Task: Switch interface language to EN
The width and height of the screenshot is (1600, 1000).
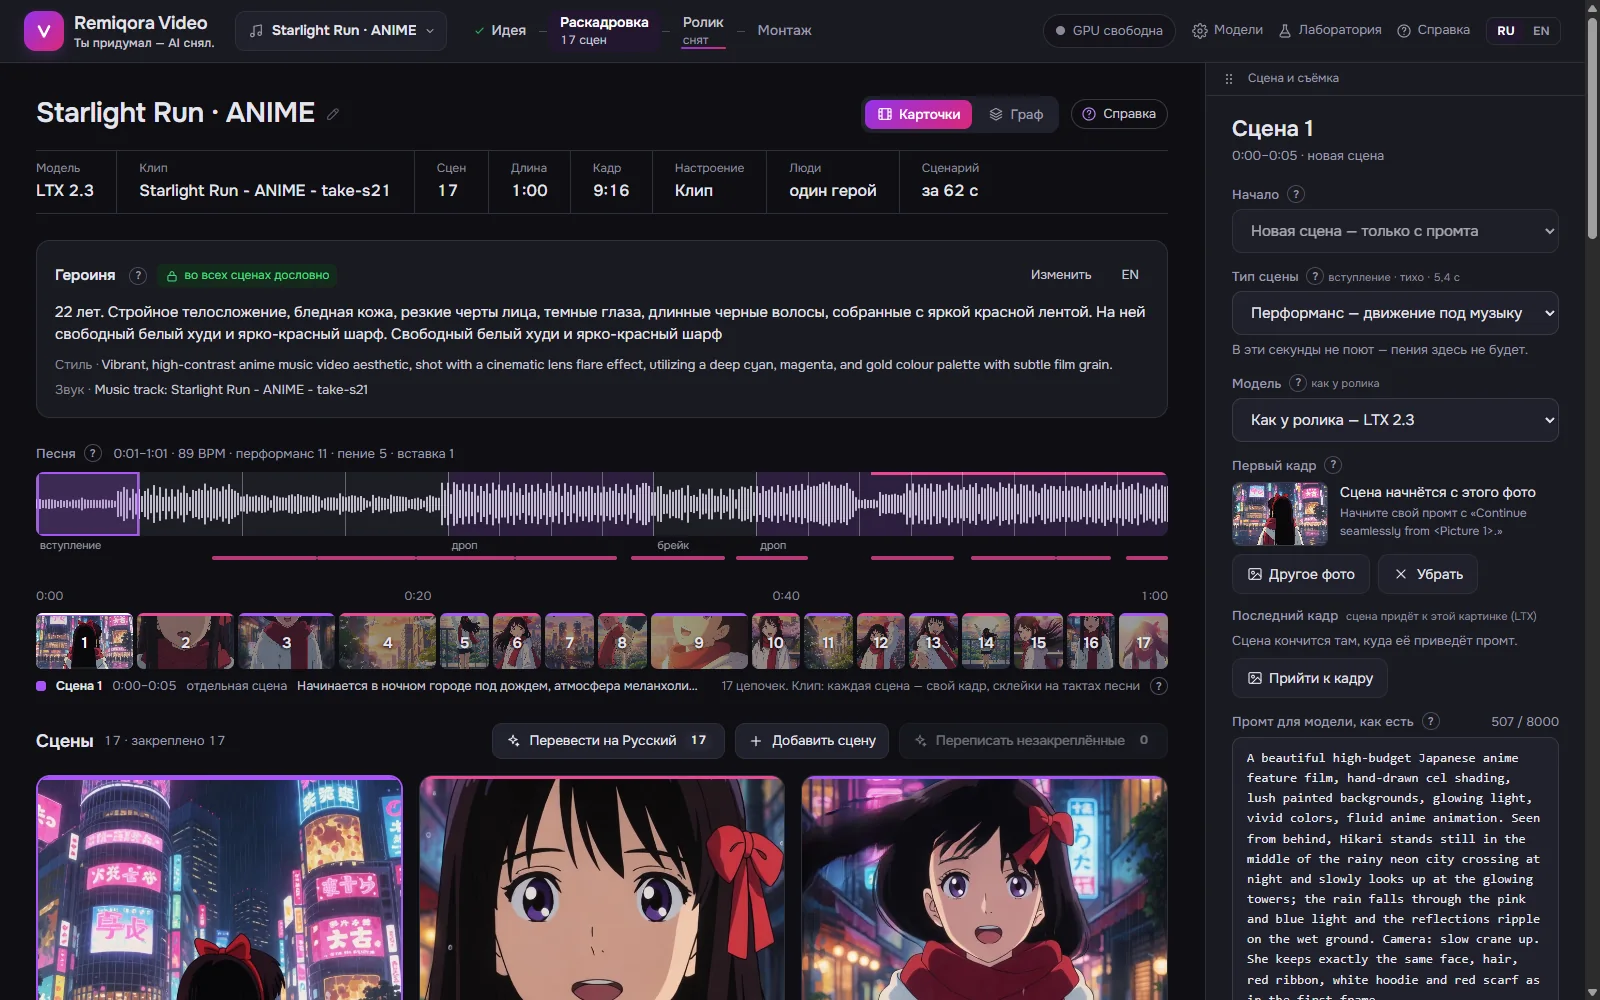Action: (1541, 31)
